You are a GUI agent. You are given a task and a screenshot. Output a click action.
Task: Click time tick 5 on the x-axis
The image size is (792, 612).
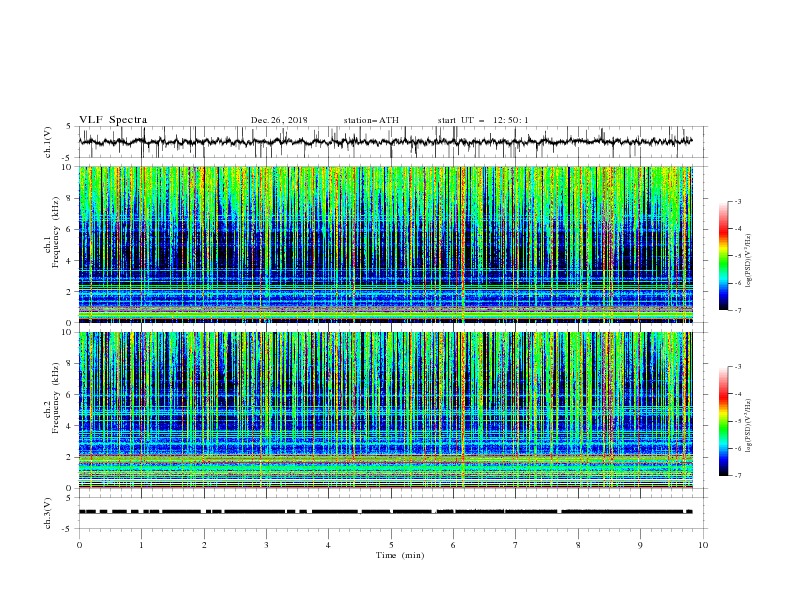391,545
